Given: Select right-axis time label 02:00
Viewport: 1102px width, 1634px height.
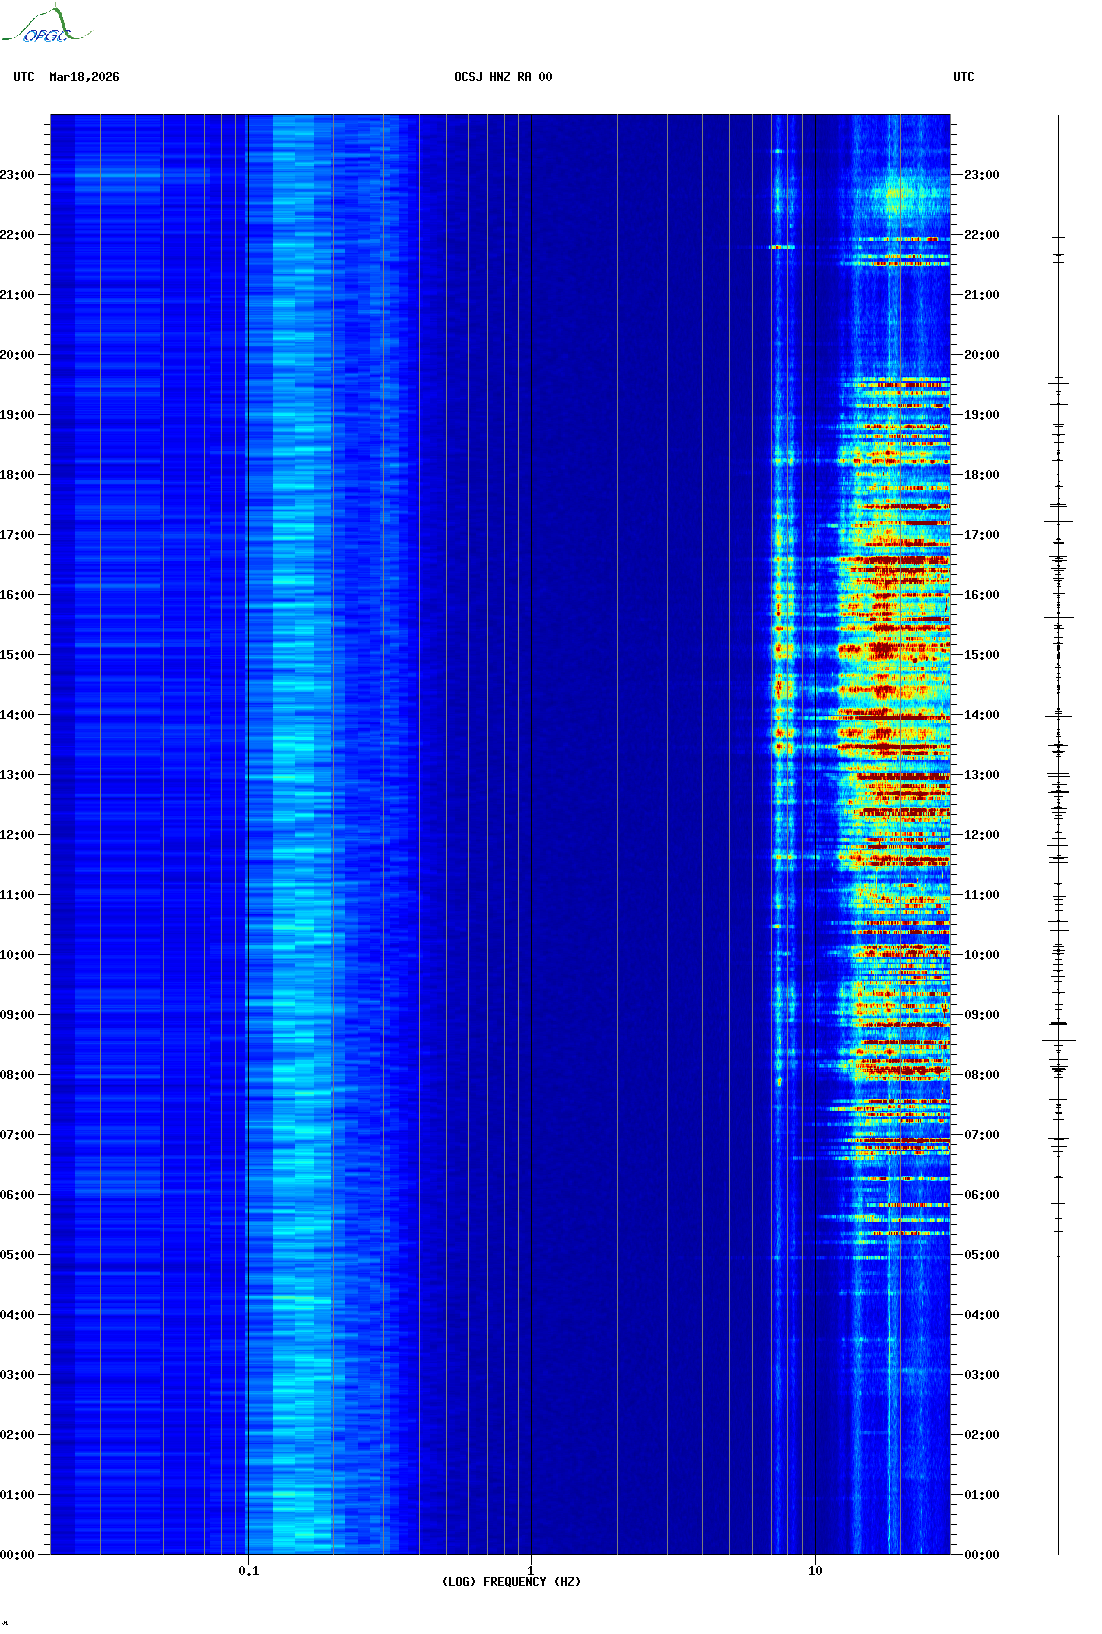Looking at the screenshot, I should [x=982, y=1435].
